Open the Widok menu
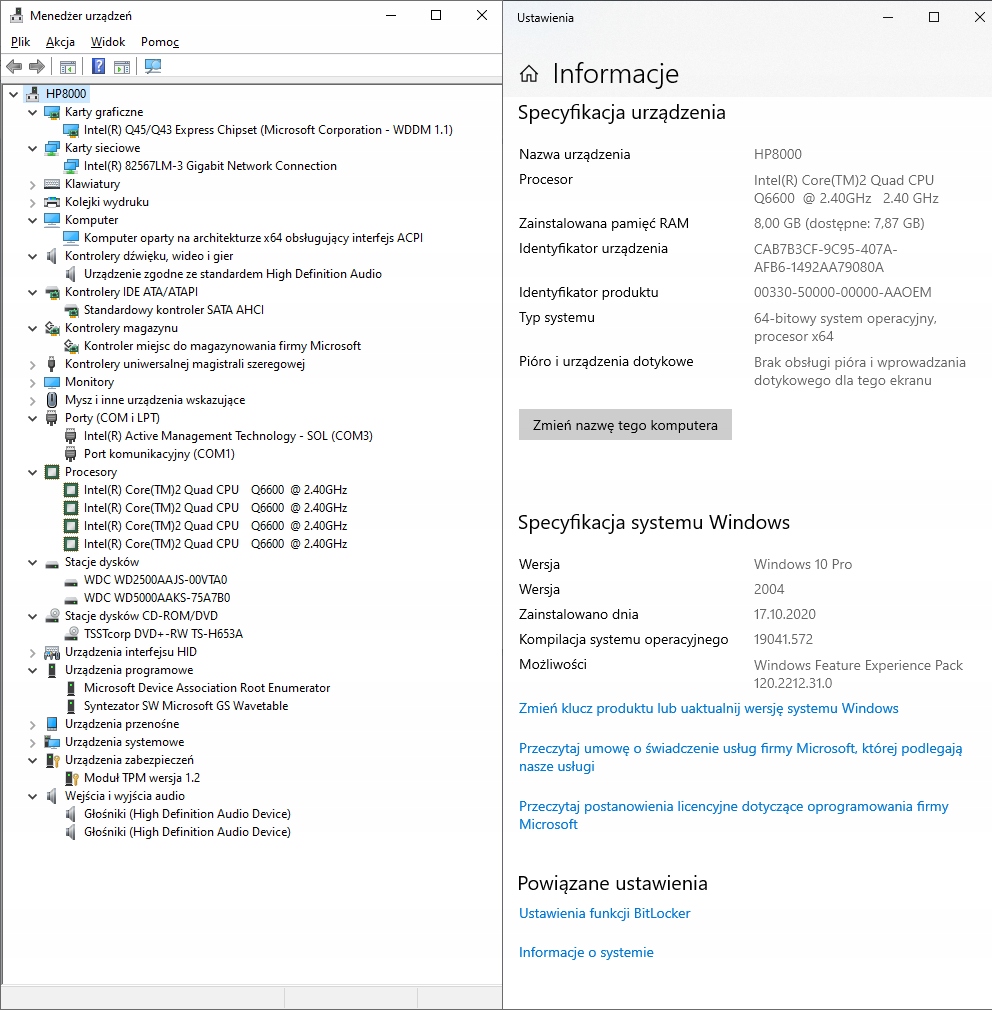Viewport: 992px width, 1010px height. pyautogui.click(x=108, y=42)
